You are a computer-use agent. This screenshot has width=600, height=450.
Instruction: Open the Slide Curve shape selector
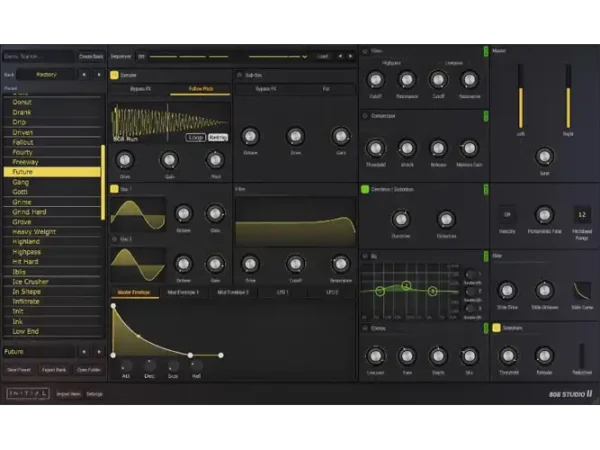click(x=582, y=291)
